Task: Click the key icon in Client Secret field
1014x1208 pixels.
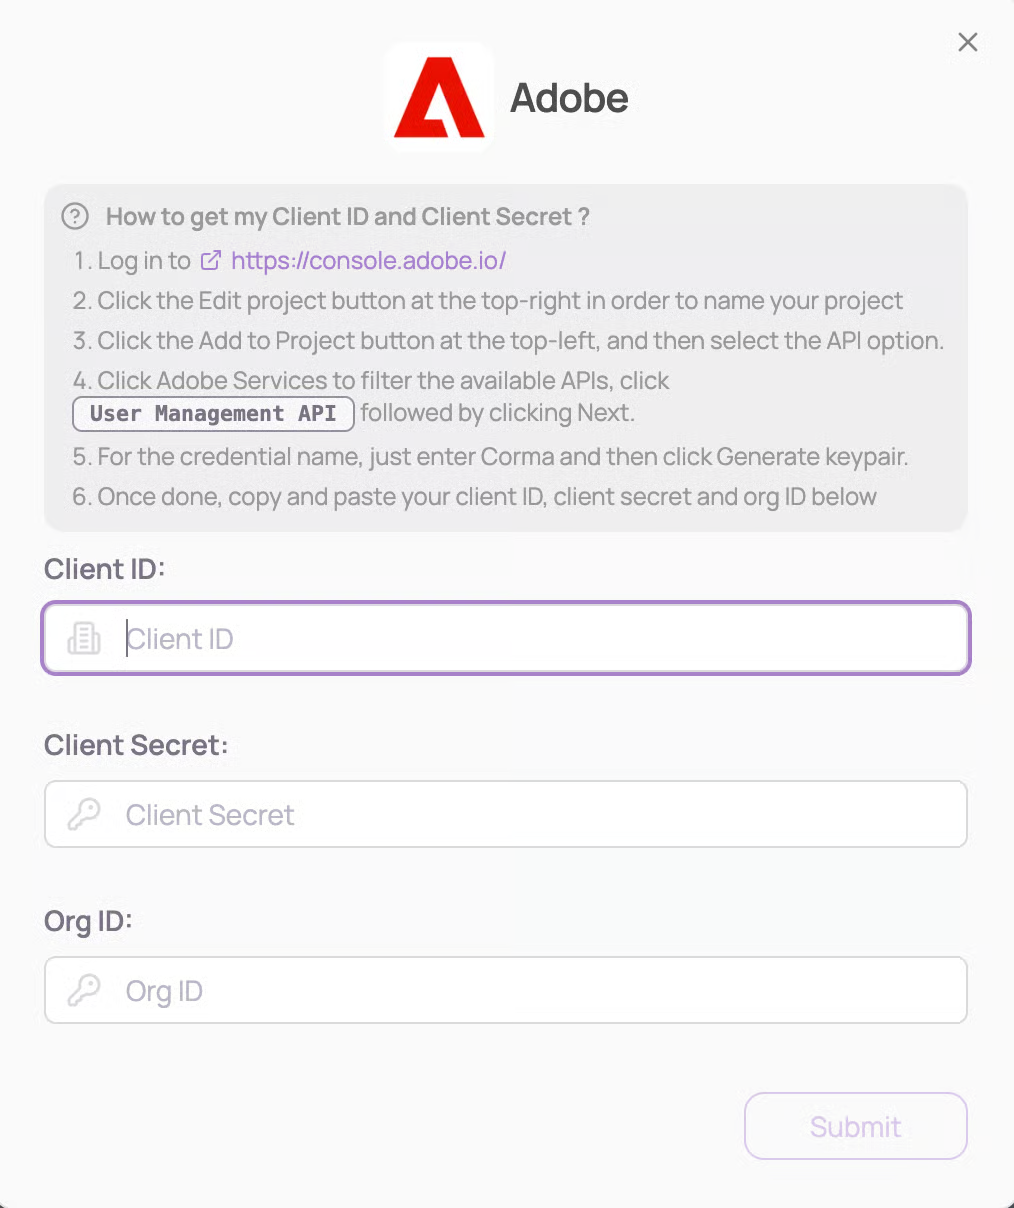Action: click(x=84, y=814)
